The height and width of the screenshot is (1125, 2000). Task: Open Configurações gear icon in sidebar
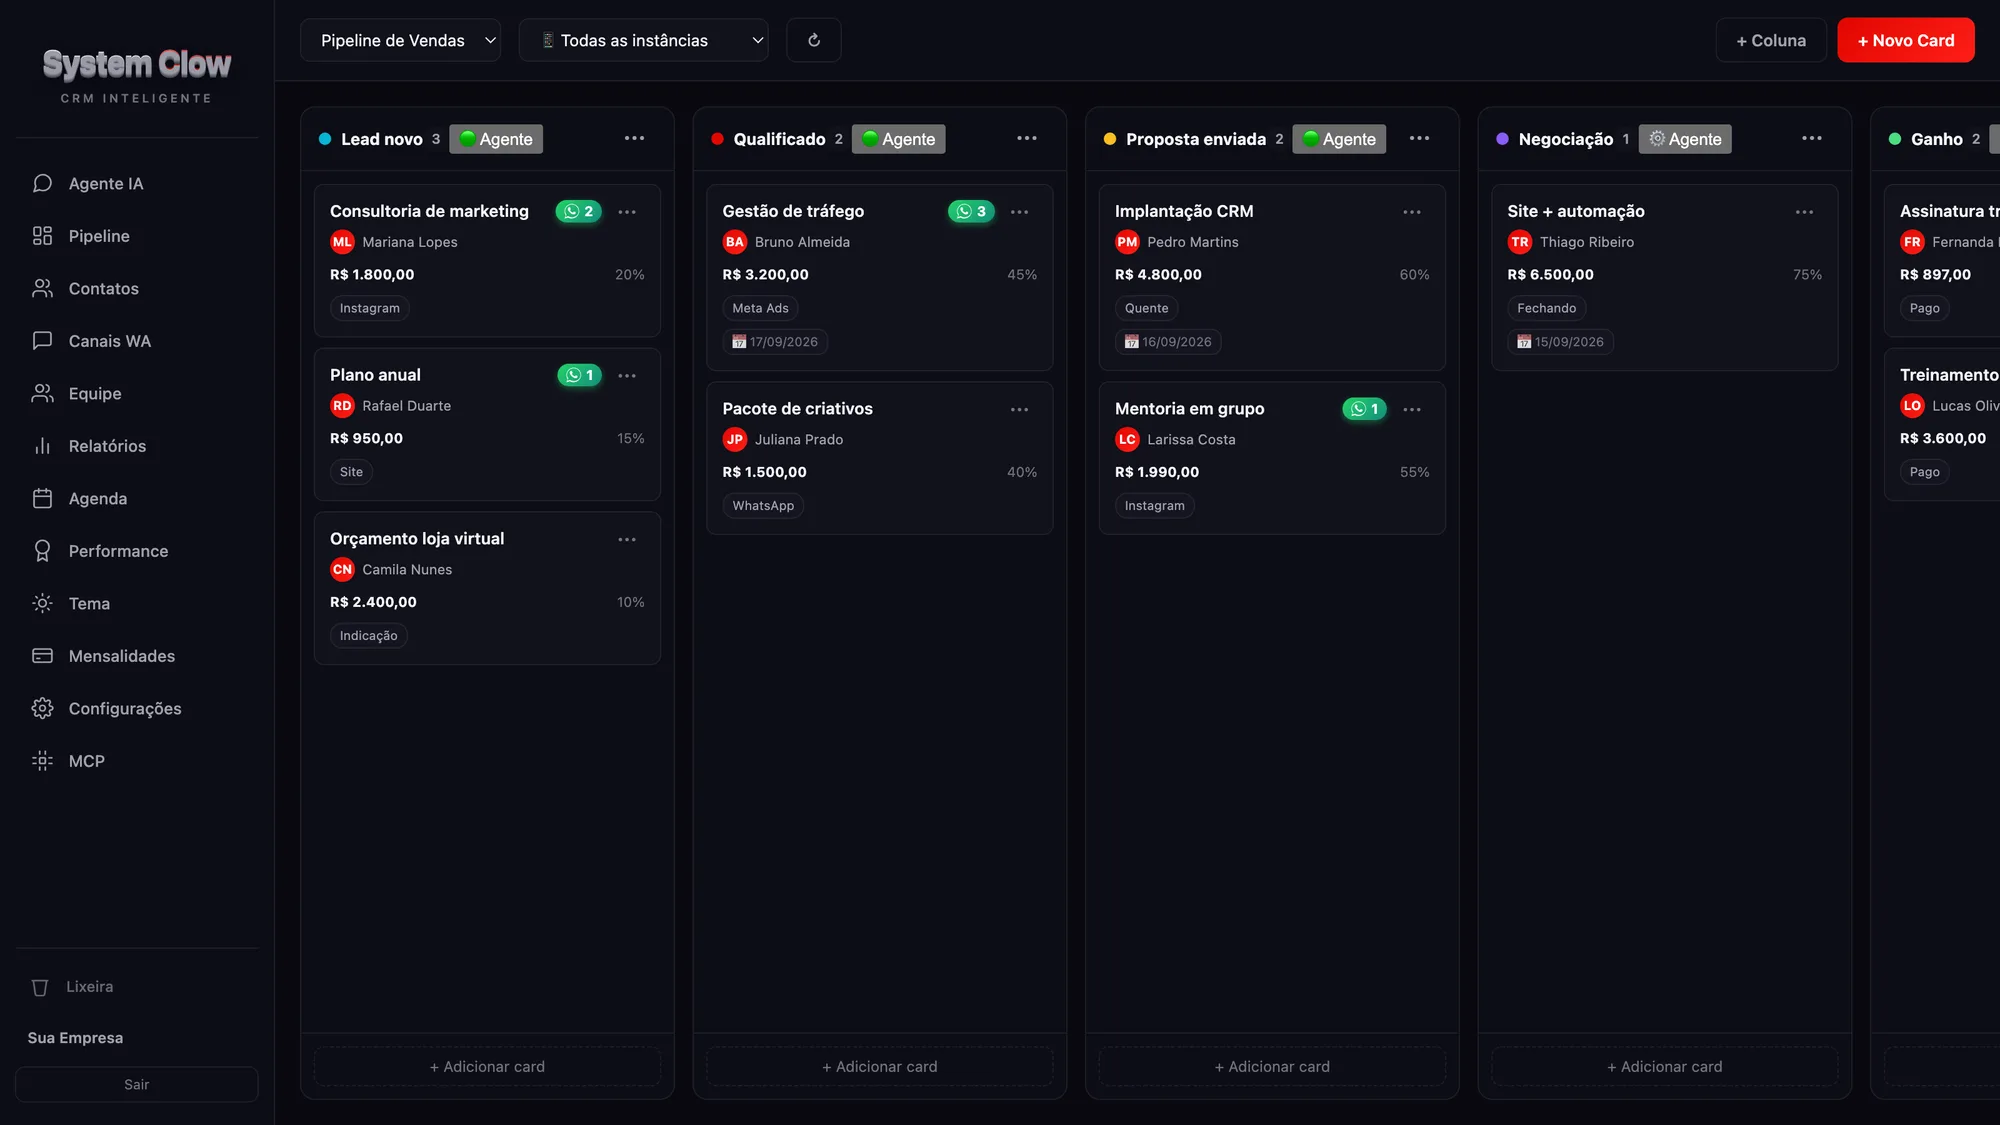[42, 708]
